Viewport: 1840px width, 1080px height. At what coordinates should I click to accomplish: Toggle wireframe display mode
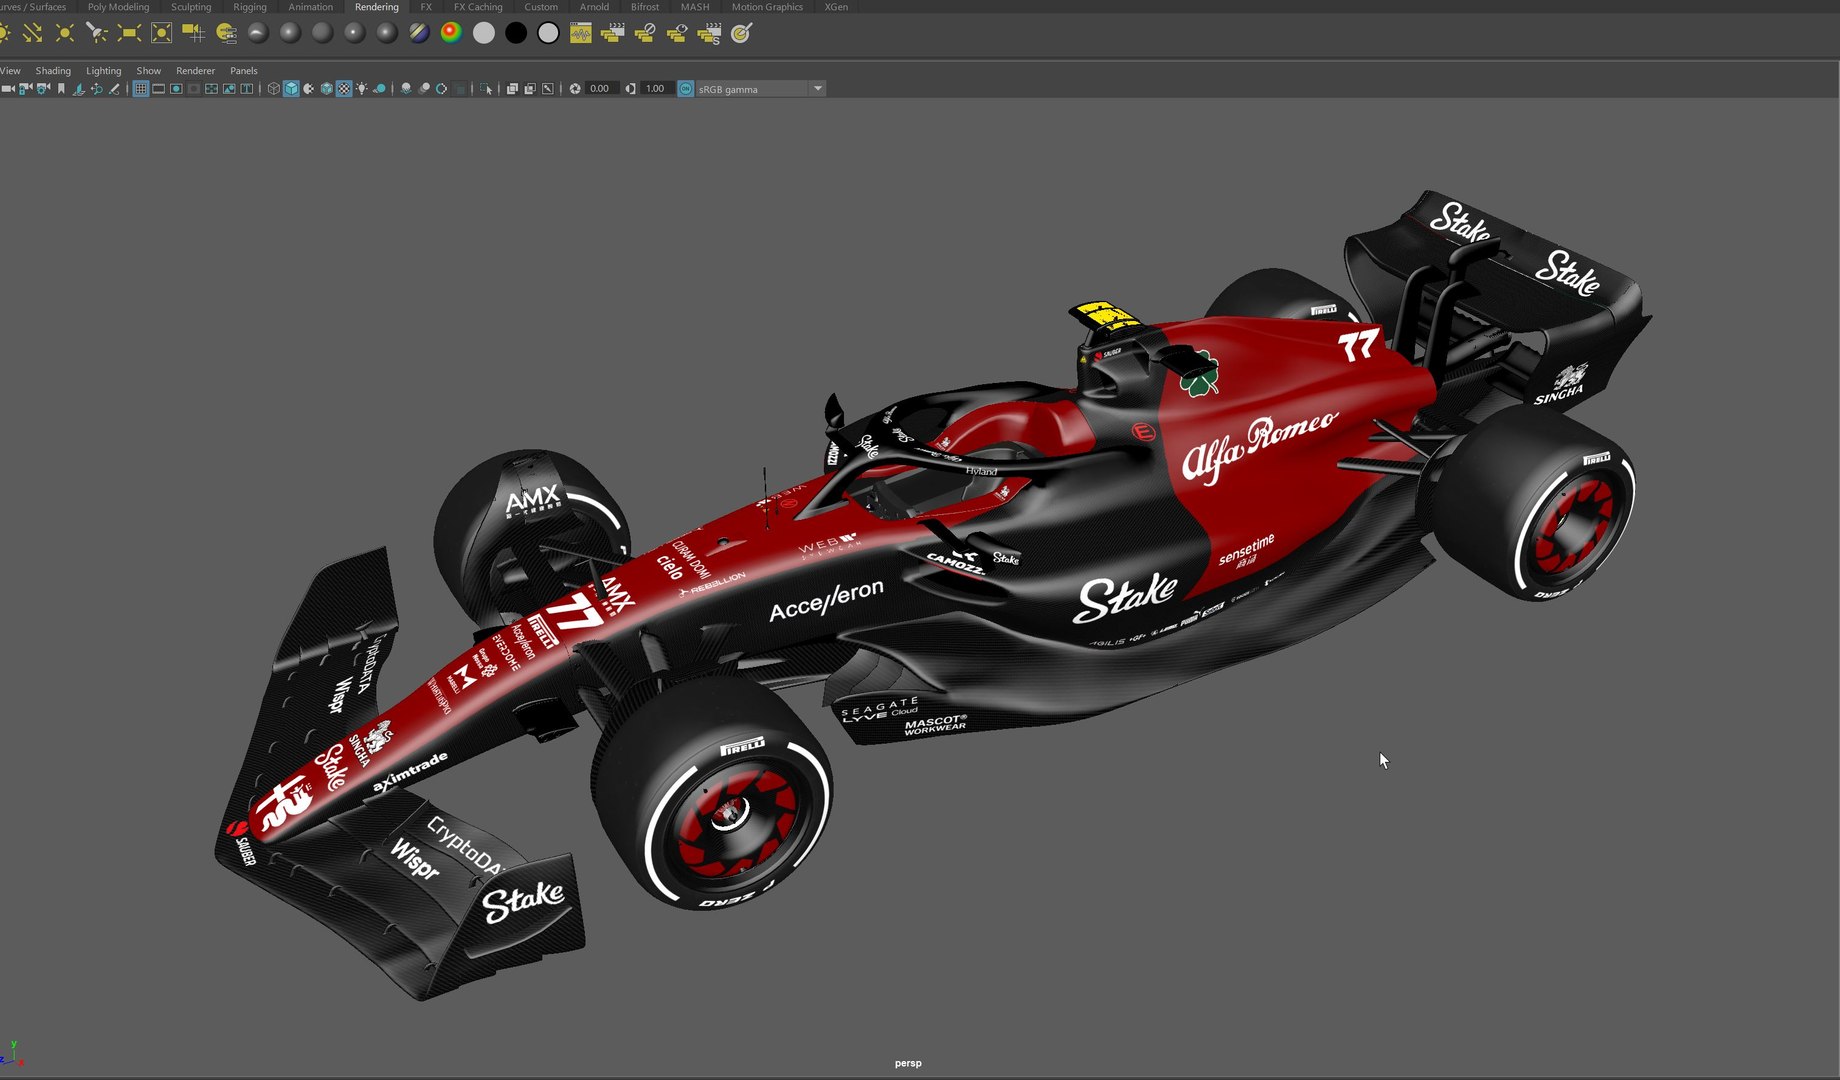pyautogui.click(x=273, y=89)
